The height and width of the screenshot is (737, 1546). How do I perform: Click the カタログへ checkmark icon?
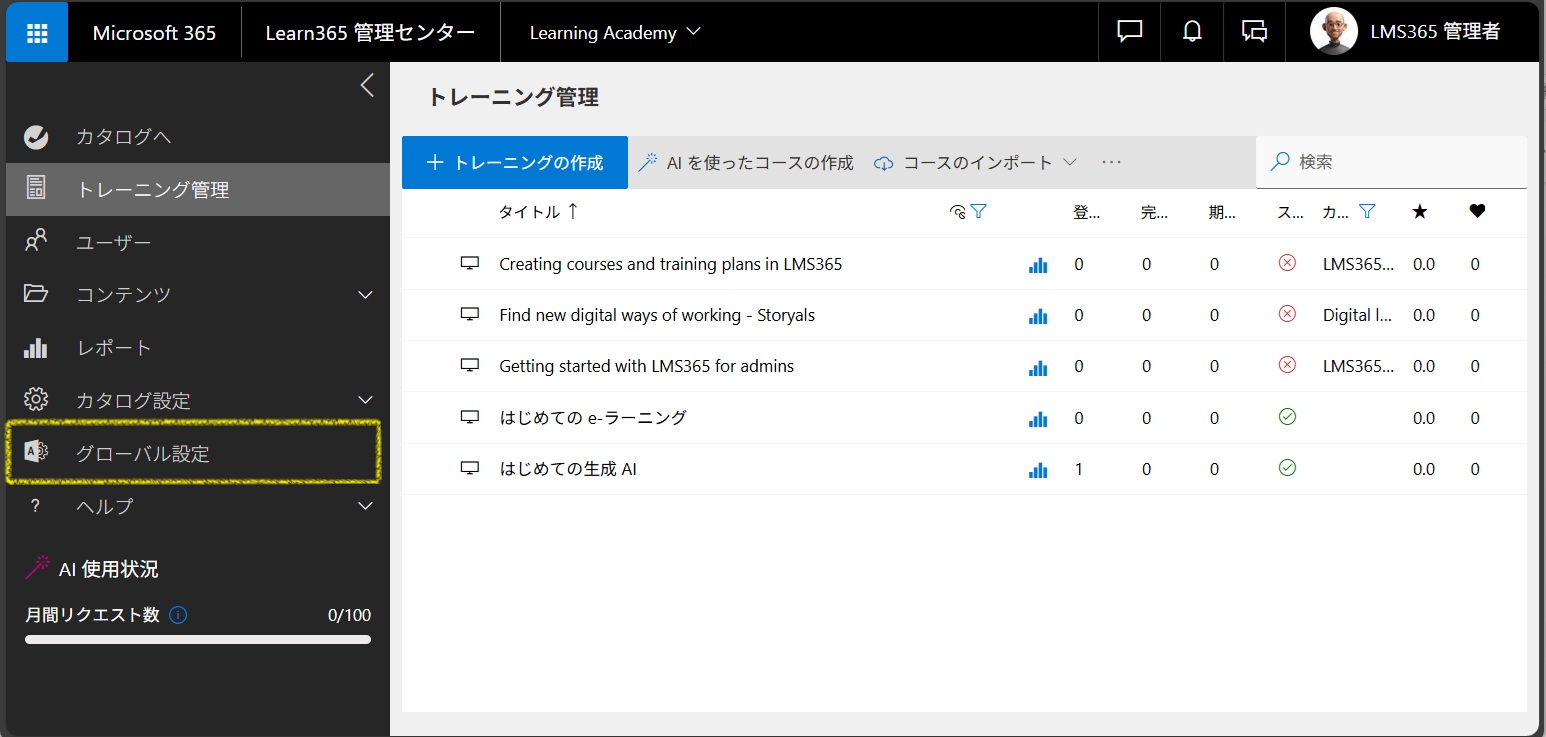pos(36,136)
